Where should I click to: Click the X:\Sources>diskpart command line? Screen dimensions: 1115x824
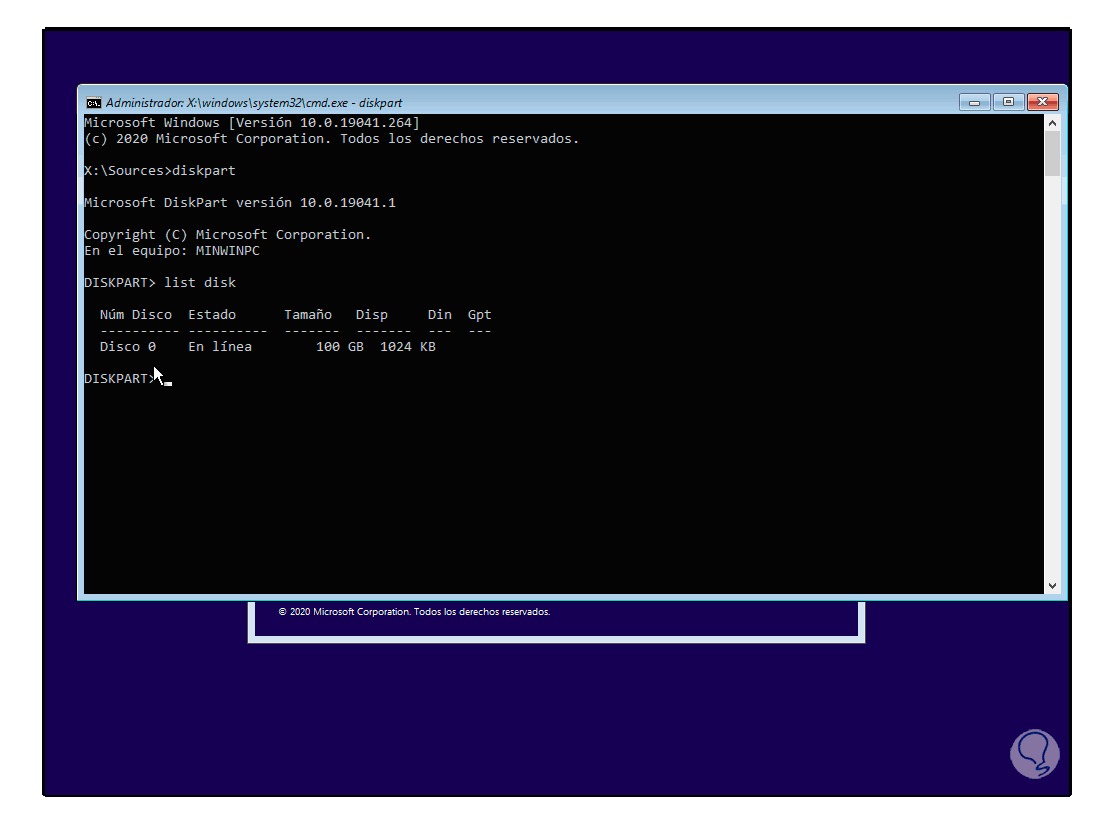click(x=159, y=170)
